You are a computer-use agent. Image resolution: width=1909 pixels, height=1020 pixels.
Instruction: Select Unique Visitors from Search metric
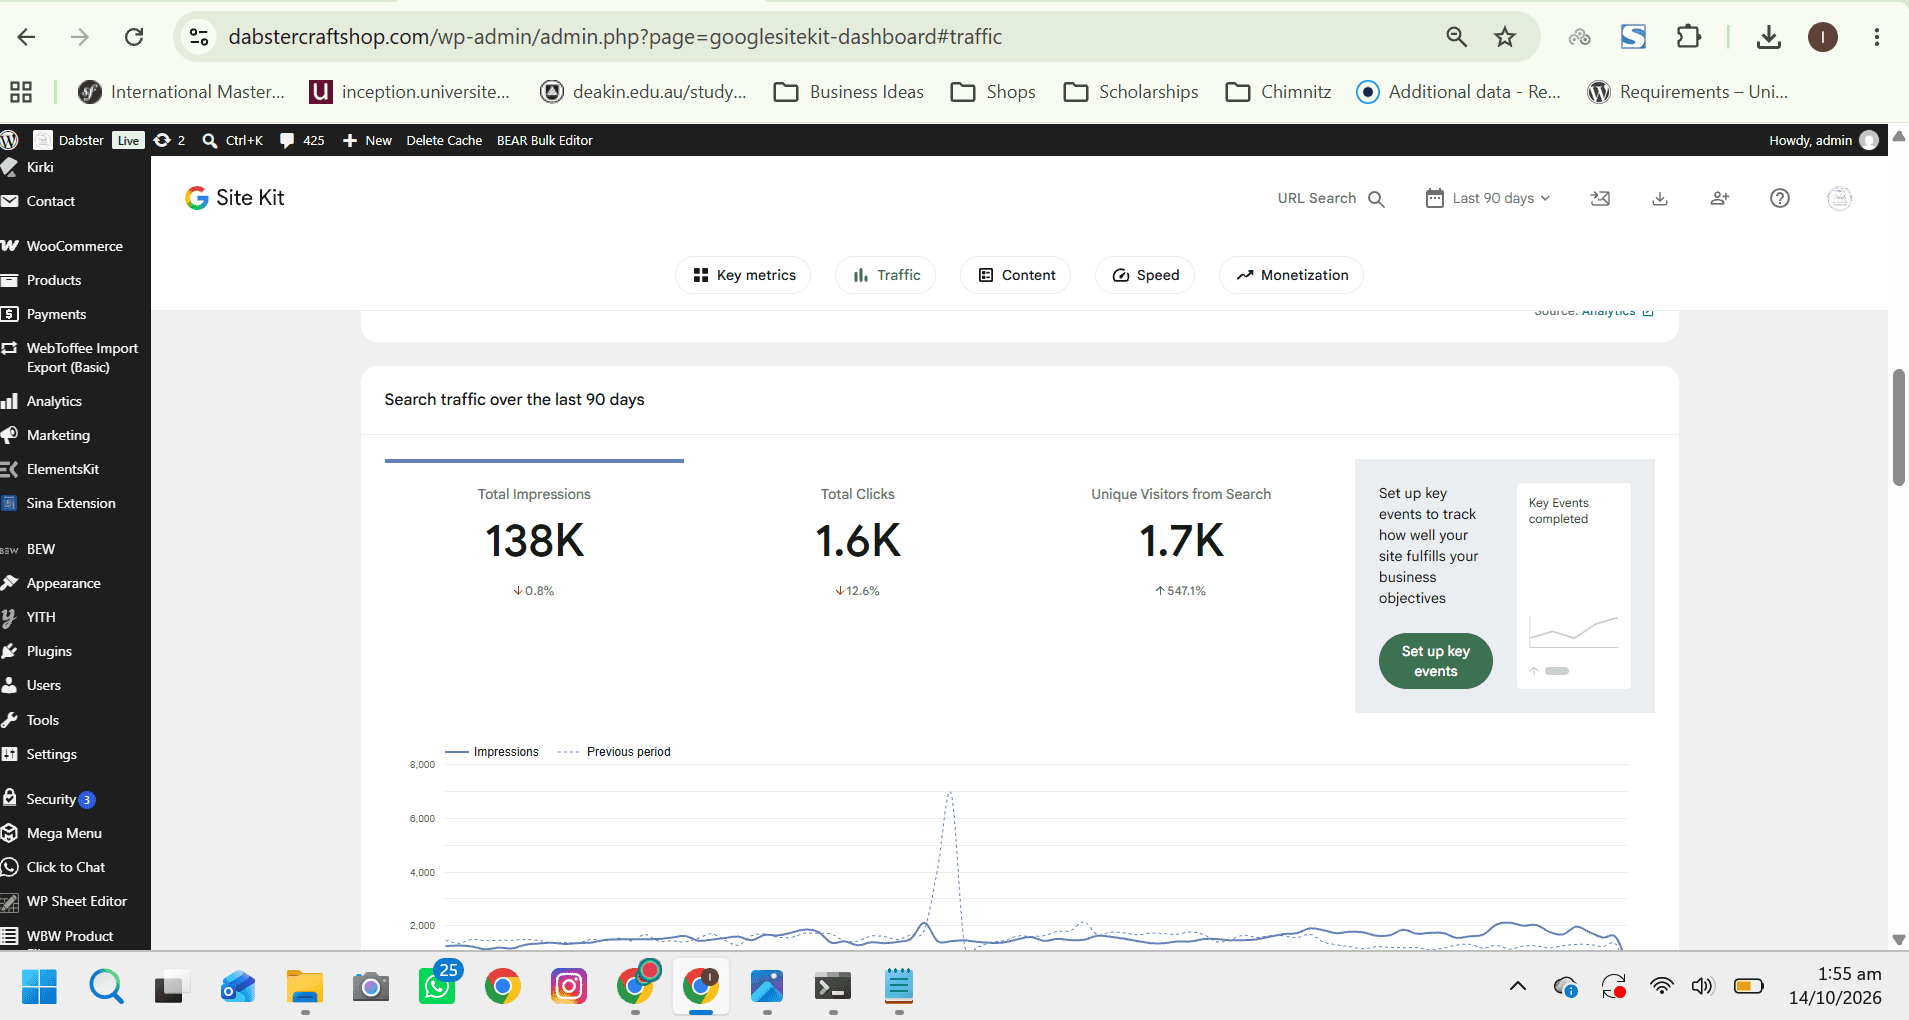(1181, 540)
